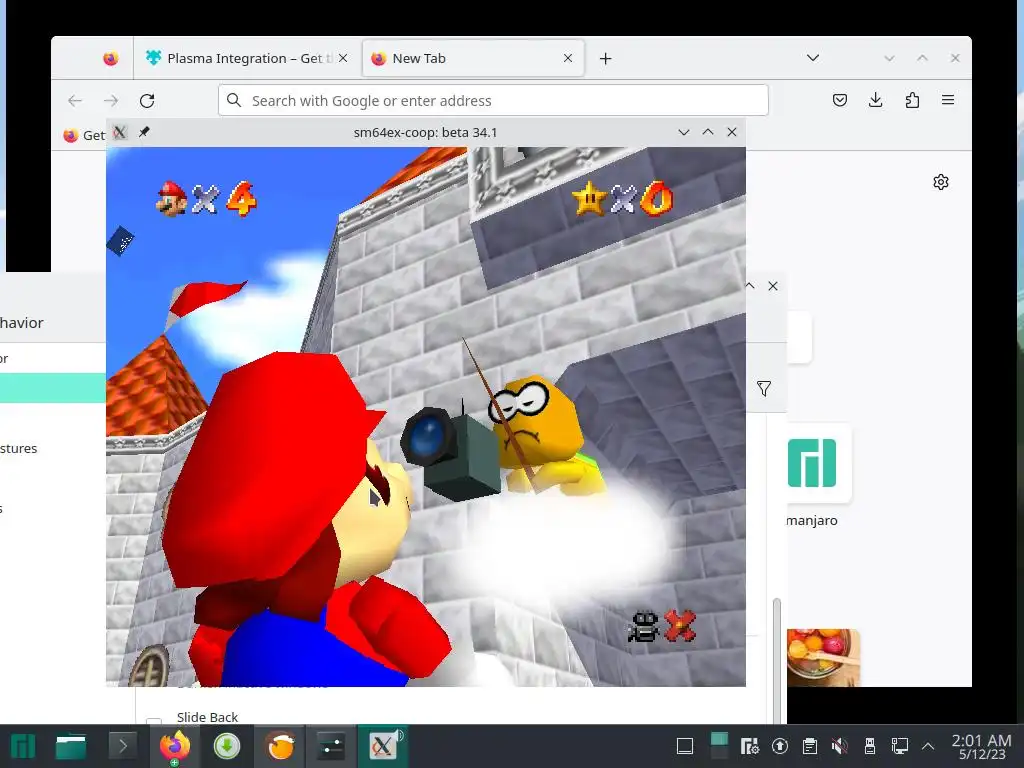Screen dimensions: 1024x768
Task: Select the New Tab tab
Action: tap(473, 59)
